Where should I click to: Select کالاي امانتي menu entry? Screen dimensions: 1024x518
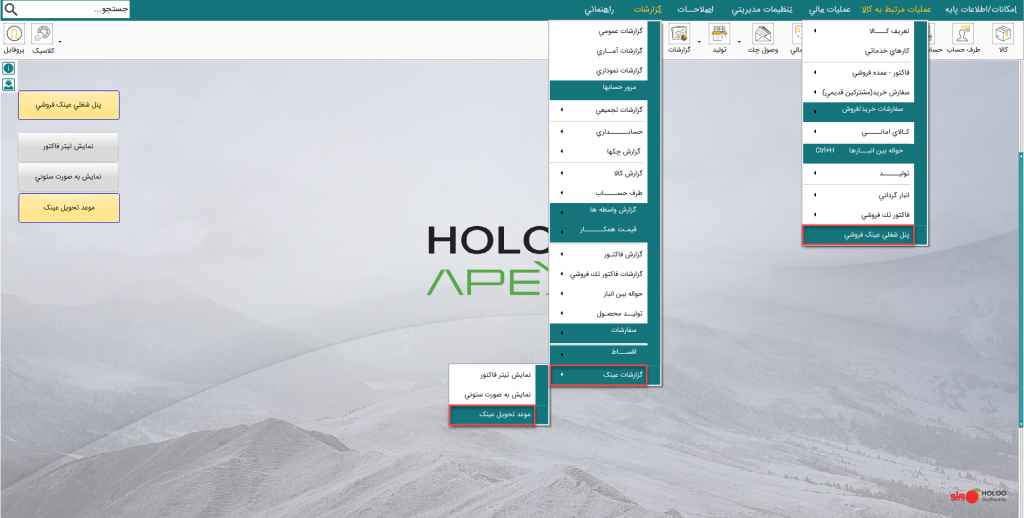(857, 132)
